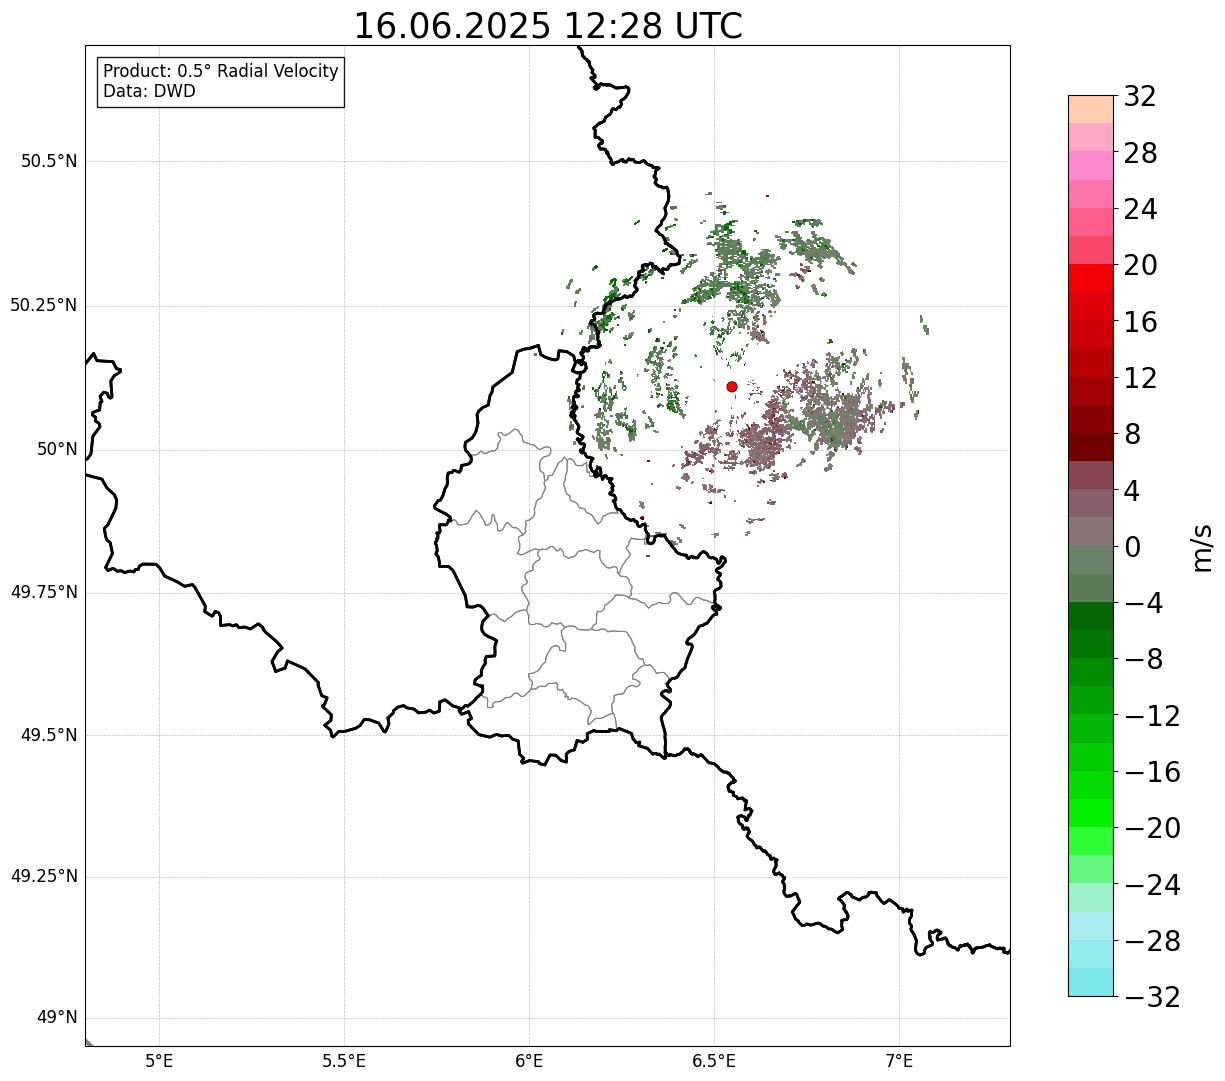Click the latitude label 50°N
The image size is (1225, 1081).
tap(57, 449)
